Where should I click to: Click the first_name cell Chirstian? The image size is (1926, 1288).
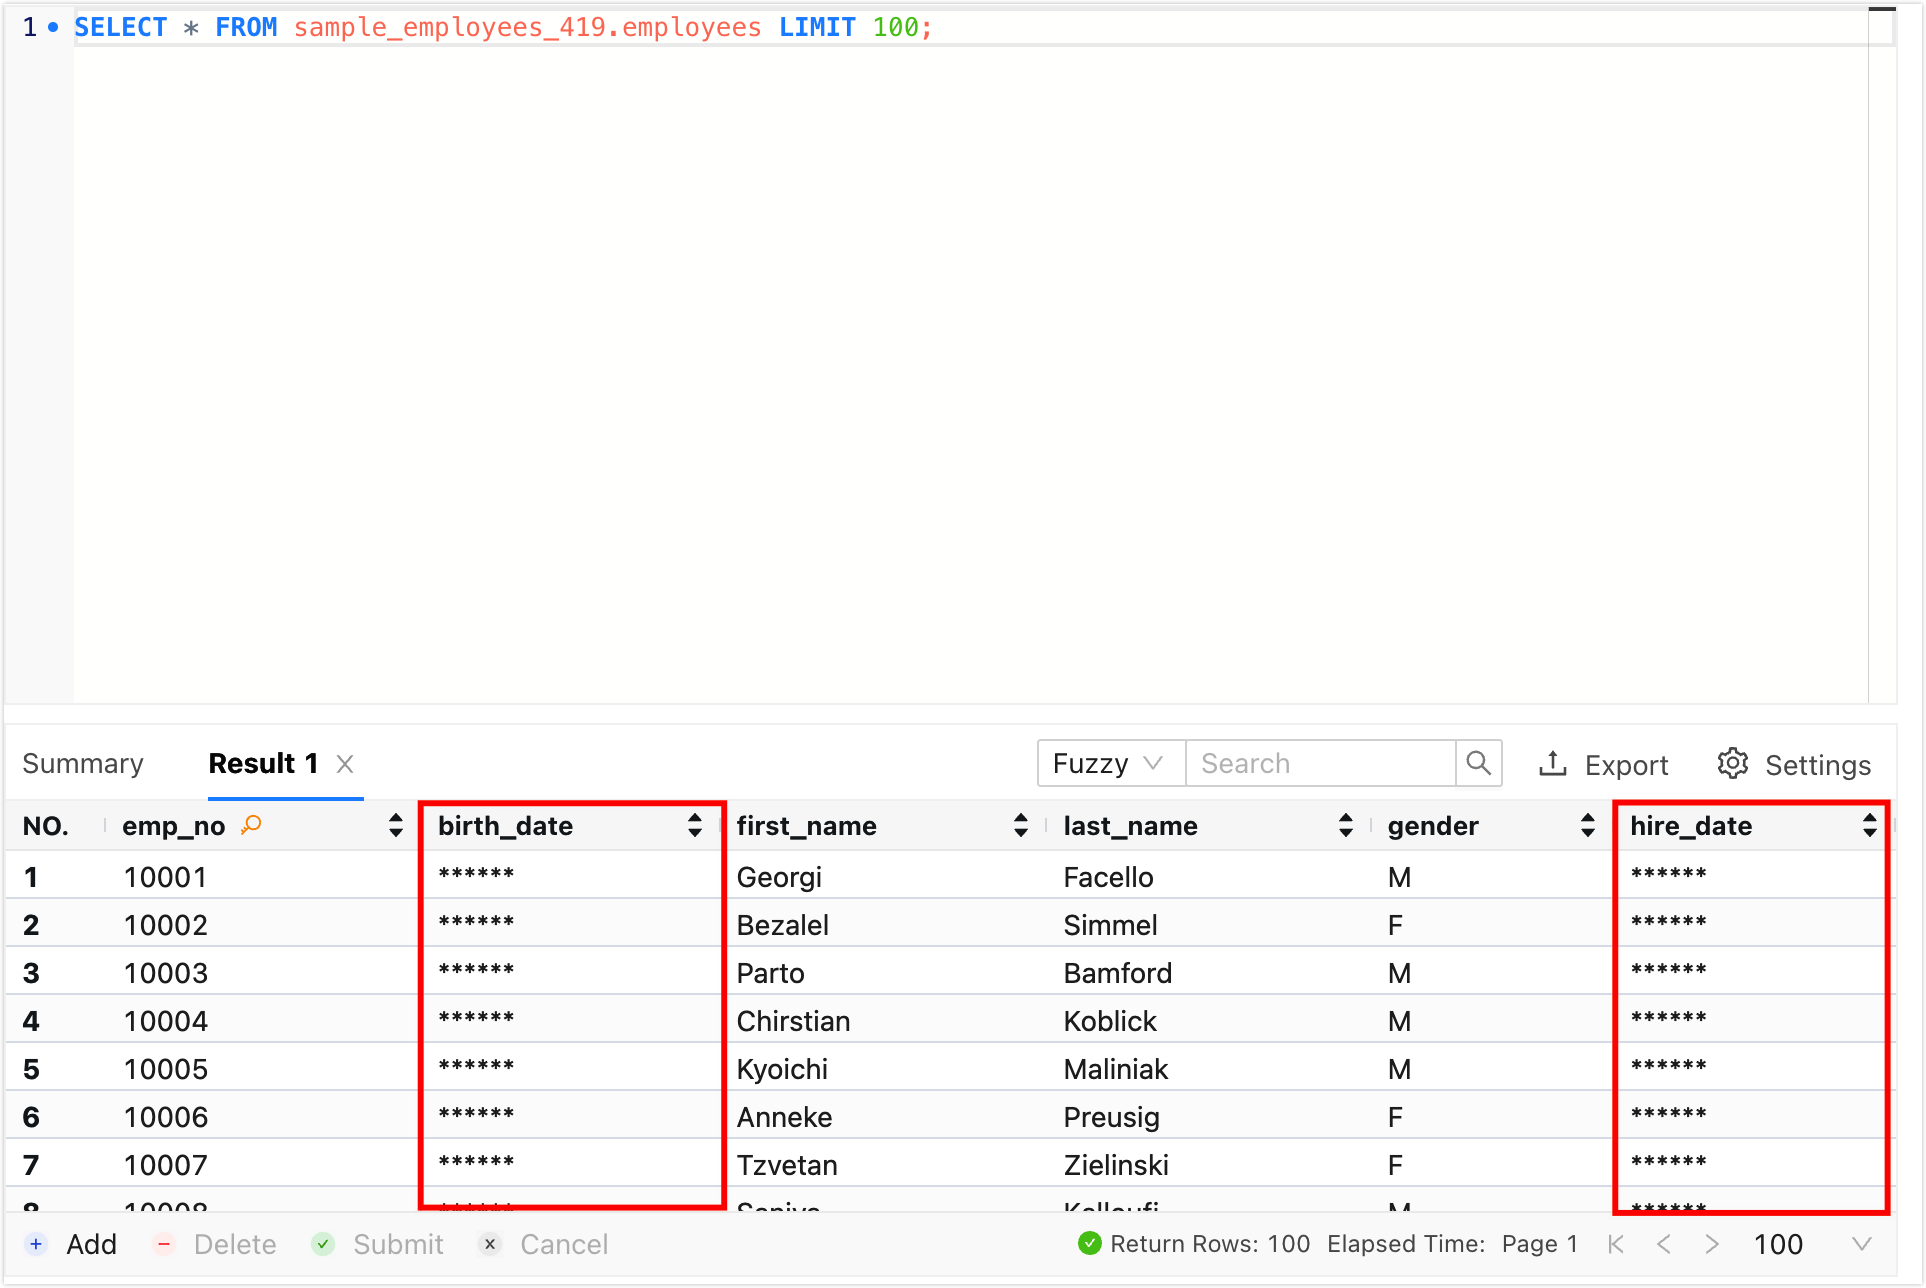coord(793,1021)
